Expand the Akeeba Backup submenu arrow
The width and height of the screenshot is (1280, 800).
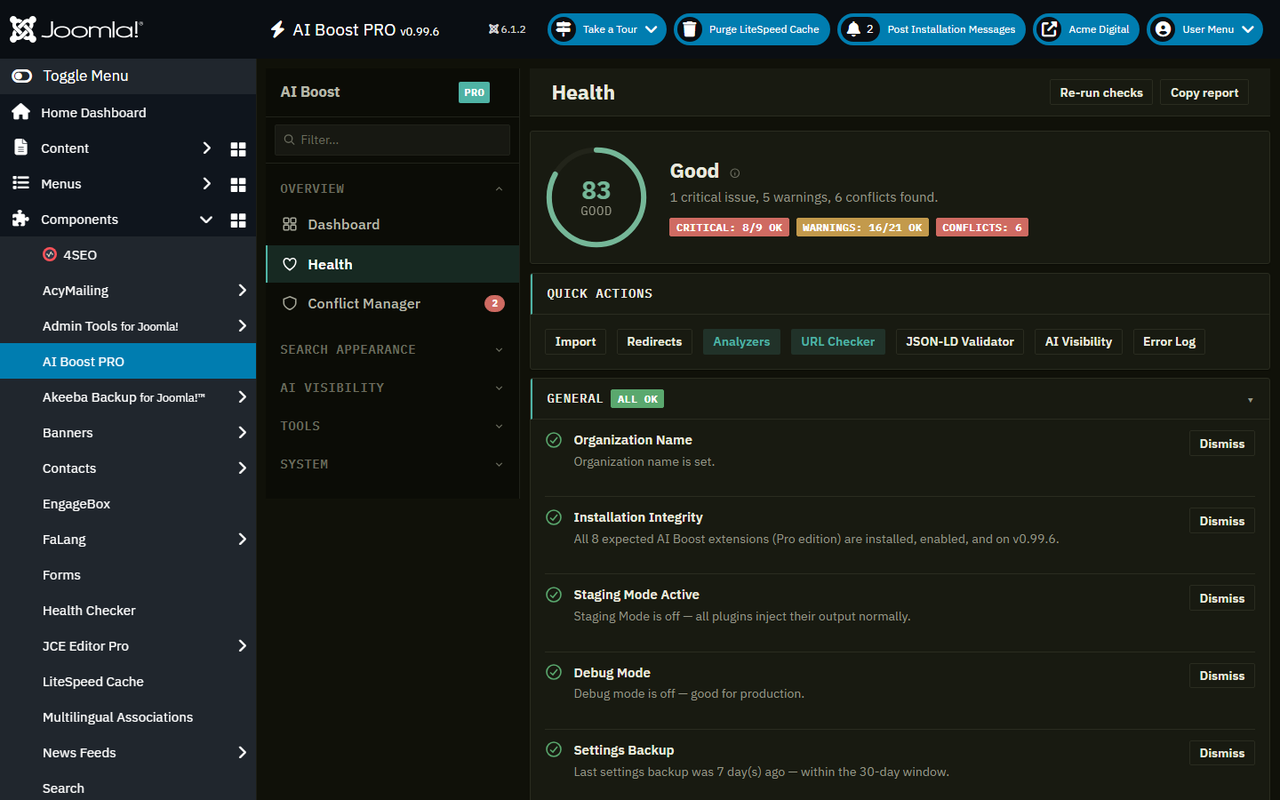point(242,397)
